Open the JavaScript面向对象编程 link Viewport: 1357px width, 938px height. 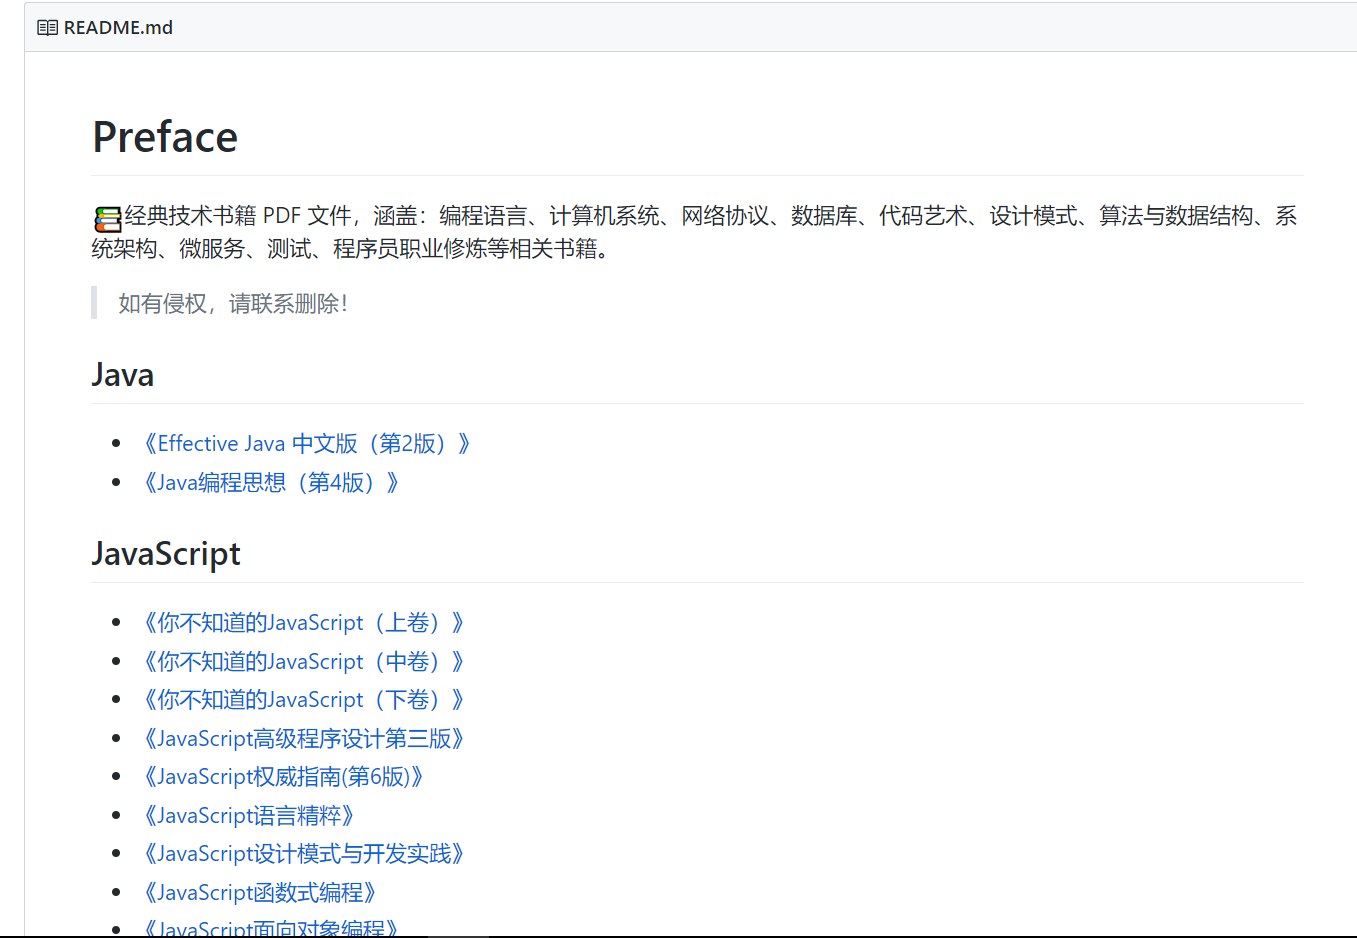click(x=269, y=928)
